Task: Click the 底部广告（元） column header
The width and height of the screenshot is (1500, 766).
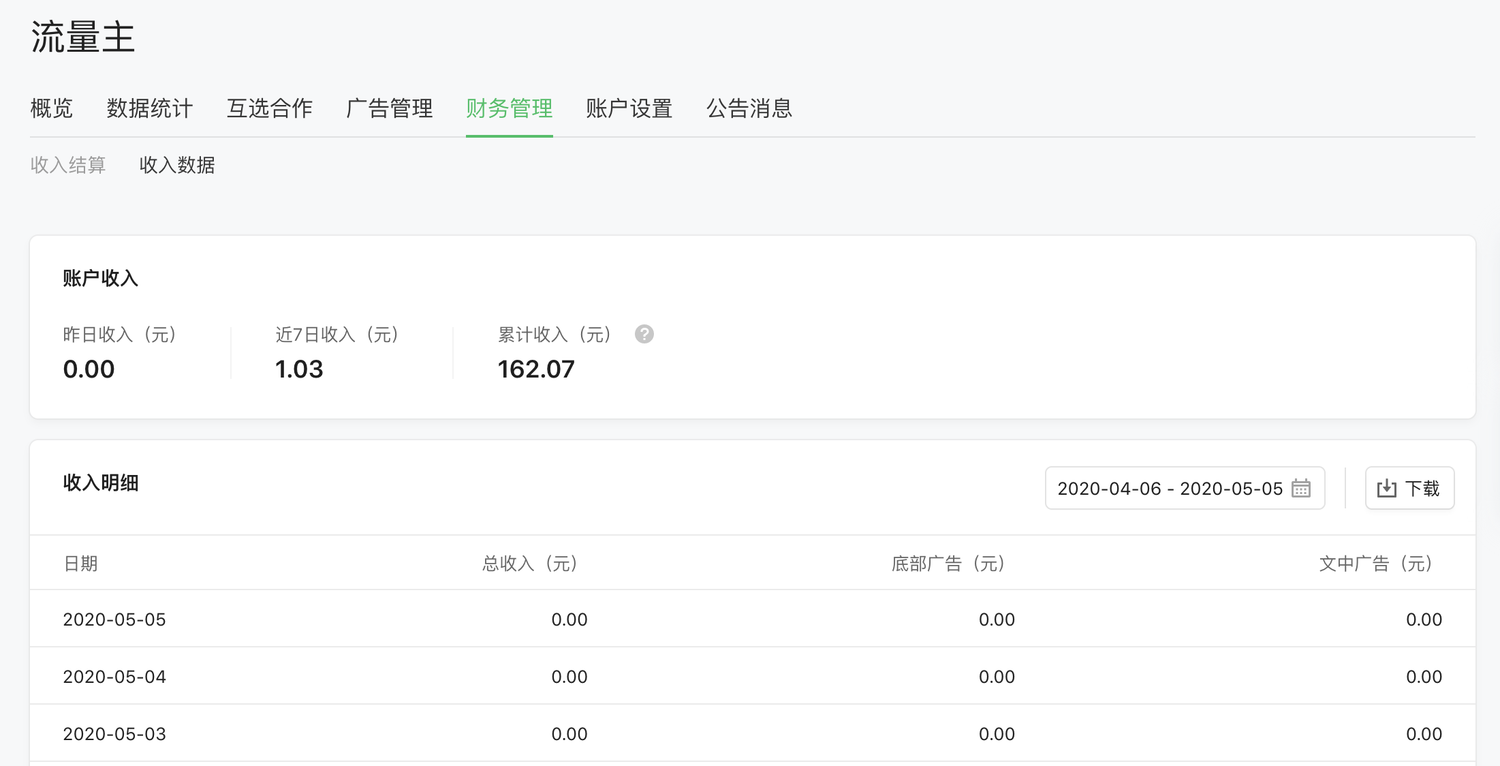Action: (948, 564)
